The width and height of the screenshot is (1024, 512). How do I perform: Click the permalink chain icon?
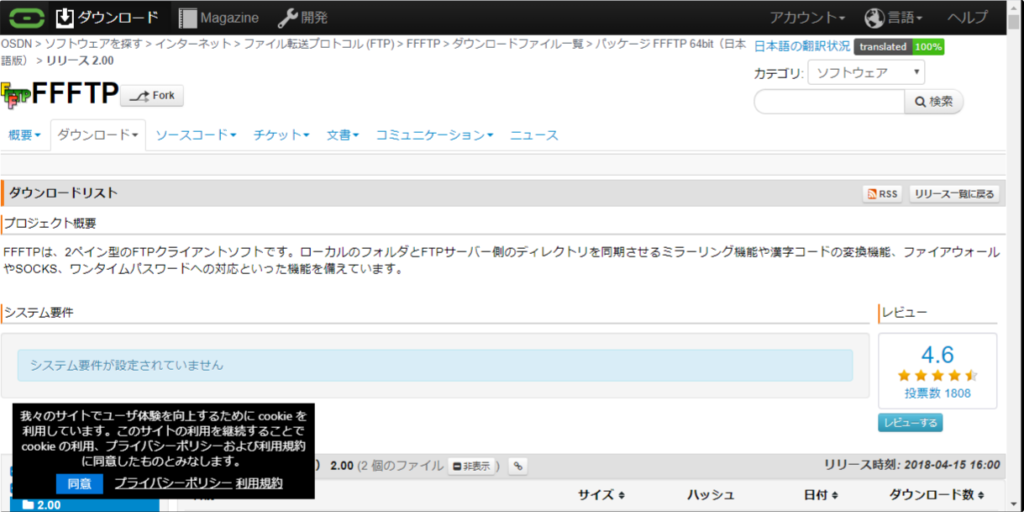(518, 466)
